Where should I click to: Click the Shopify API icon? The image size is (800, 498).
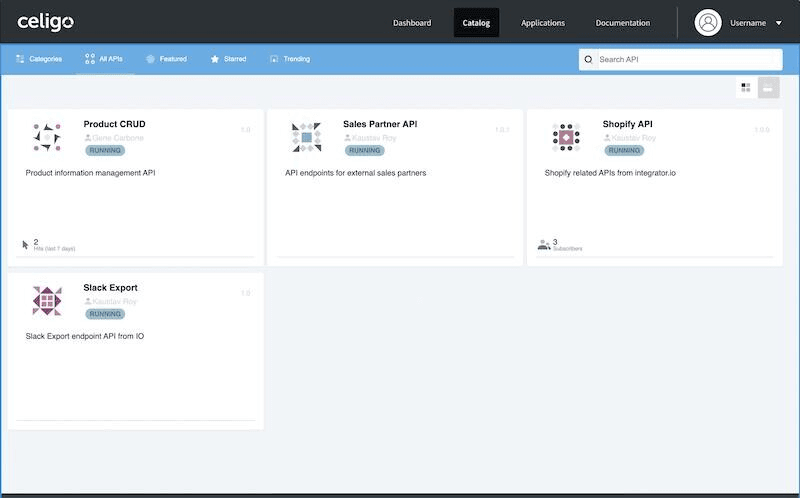coord(566,138)
